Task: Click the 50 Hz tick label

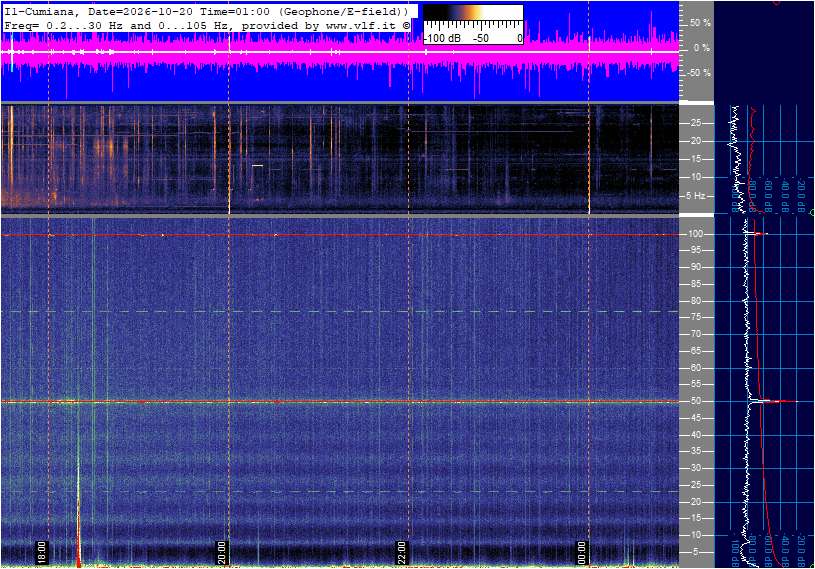Action: click(x=695, y=401)
